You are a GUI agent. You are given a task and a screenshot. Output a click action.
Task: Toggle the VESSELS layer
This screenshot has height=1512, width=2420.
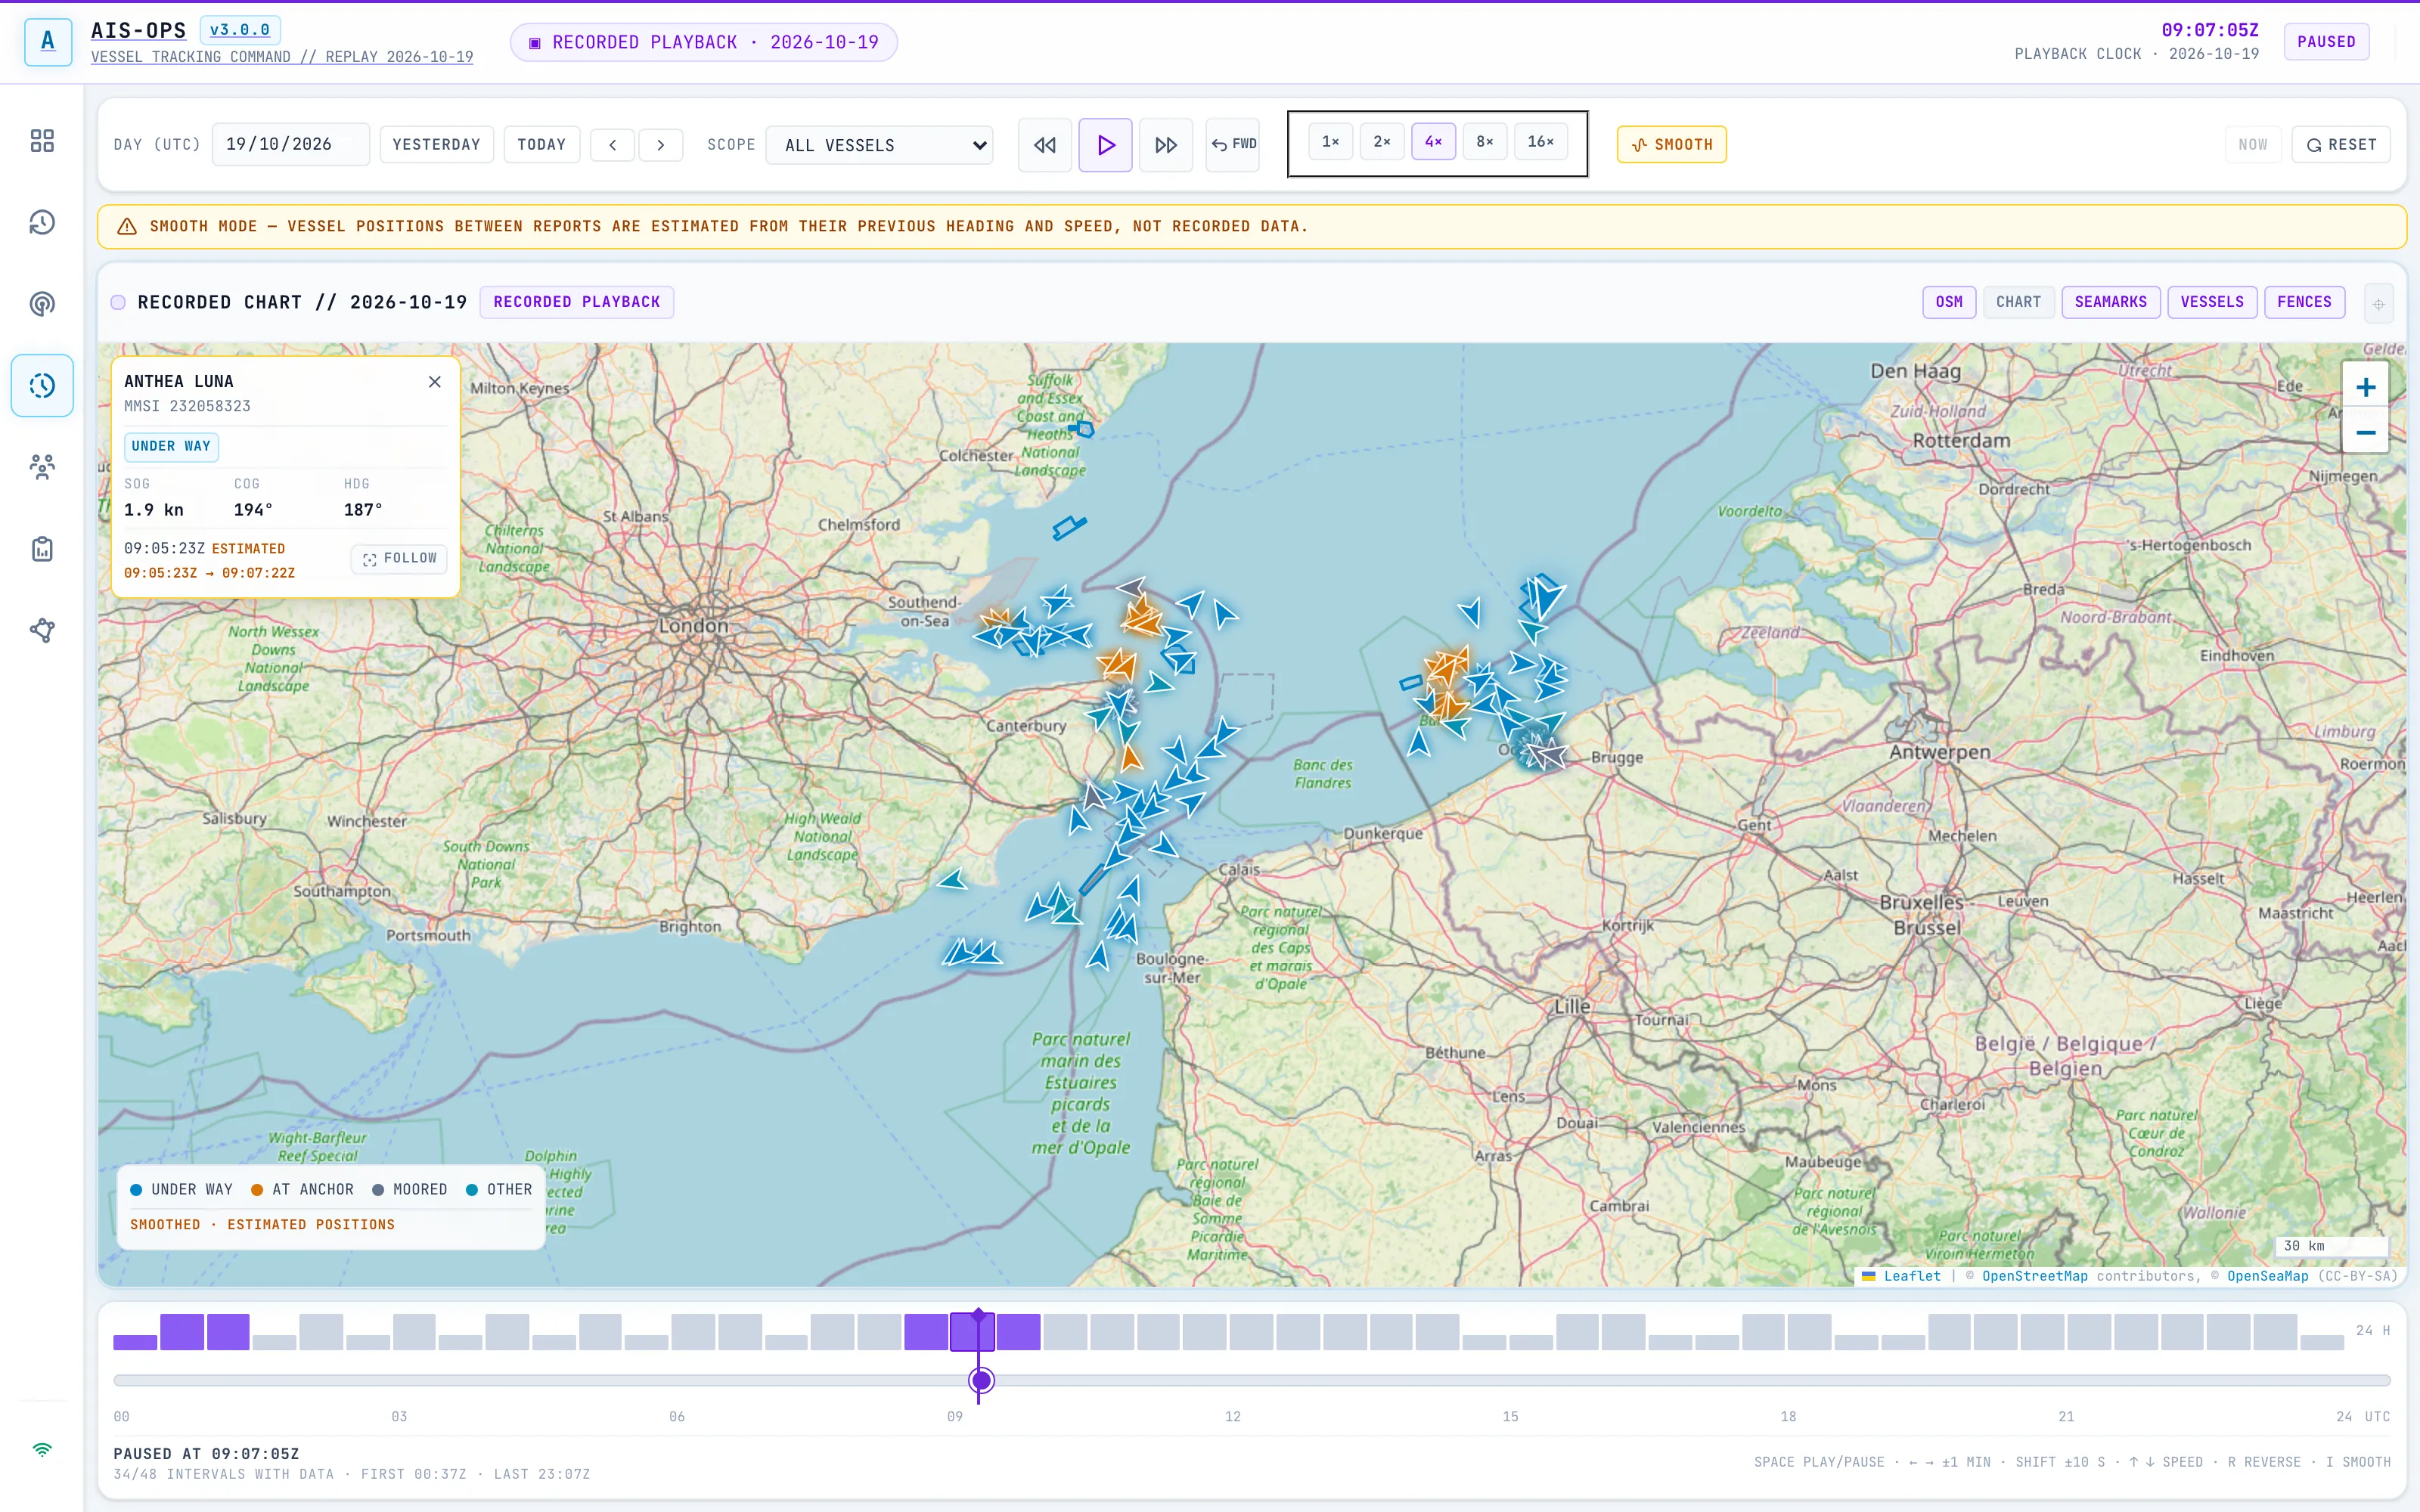point(2212,302)
